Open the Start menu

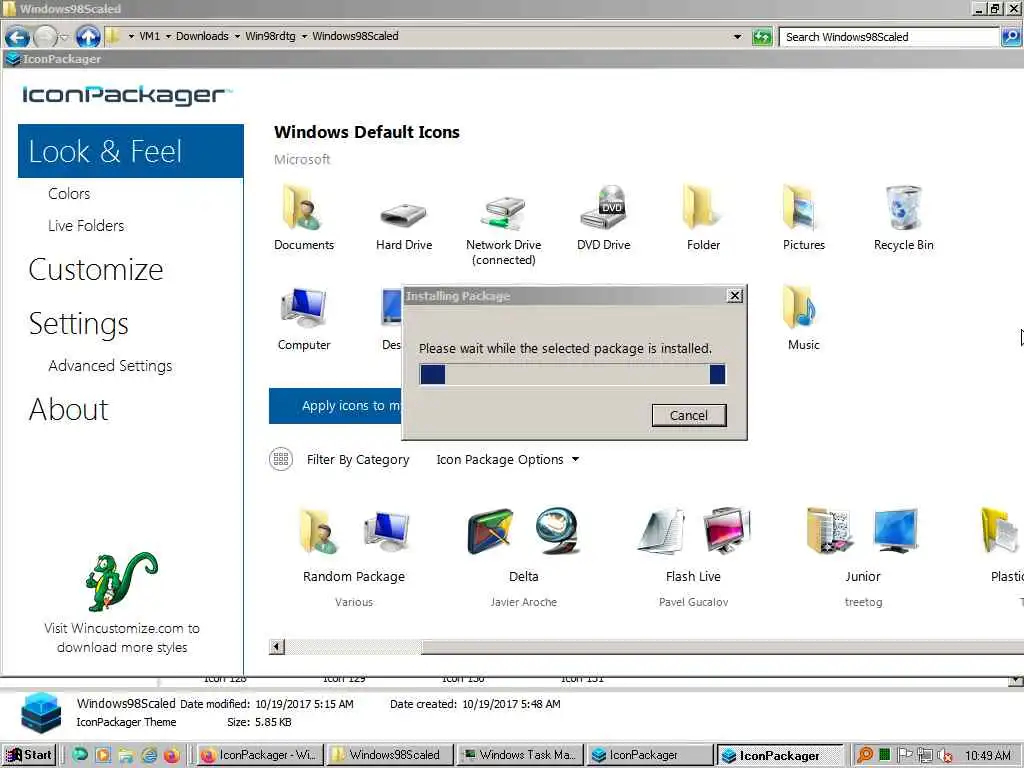point(29,755)
